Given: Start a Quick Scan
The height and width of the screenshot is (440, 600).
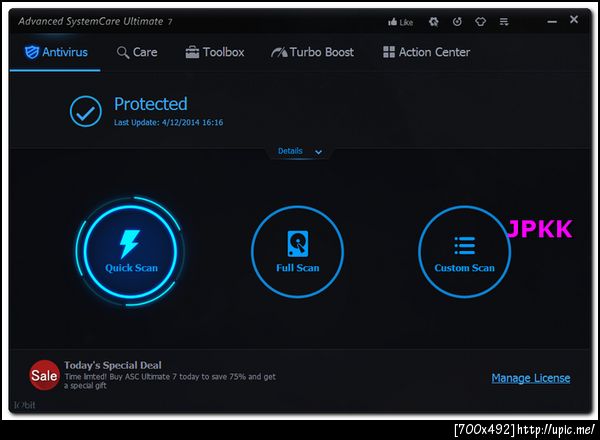Looking at the screenshot, I should pyautogui.click(x=130, y=252).
